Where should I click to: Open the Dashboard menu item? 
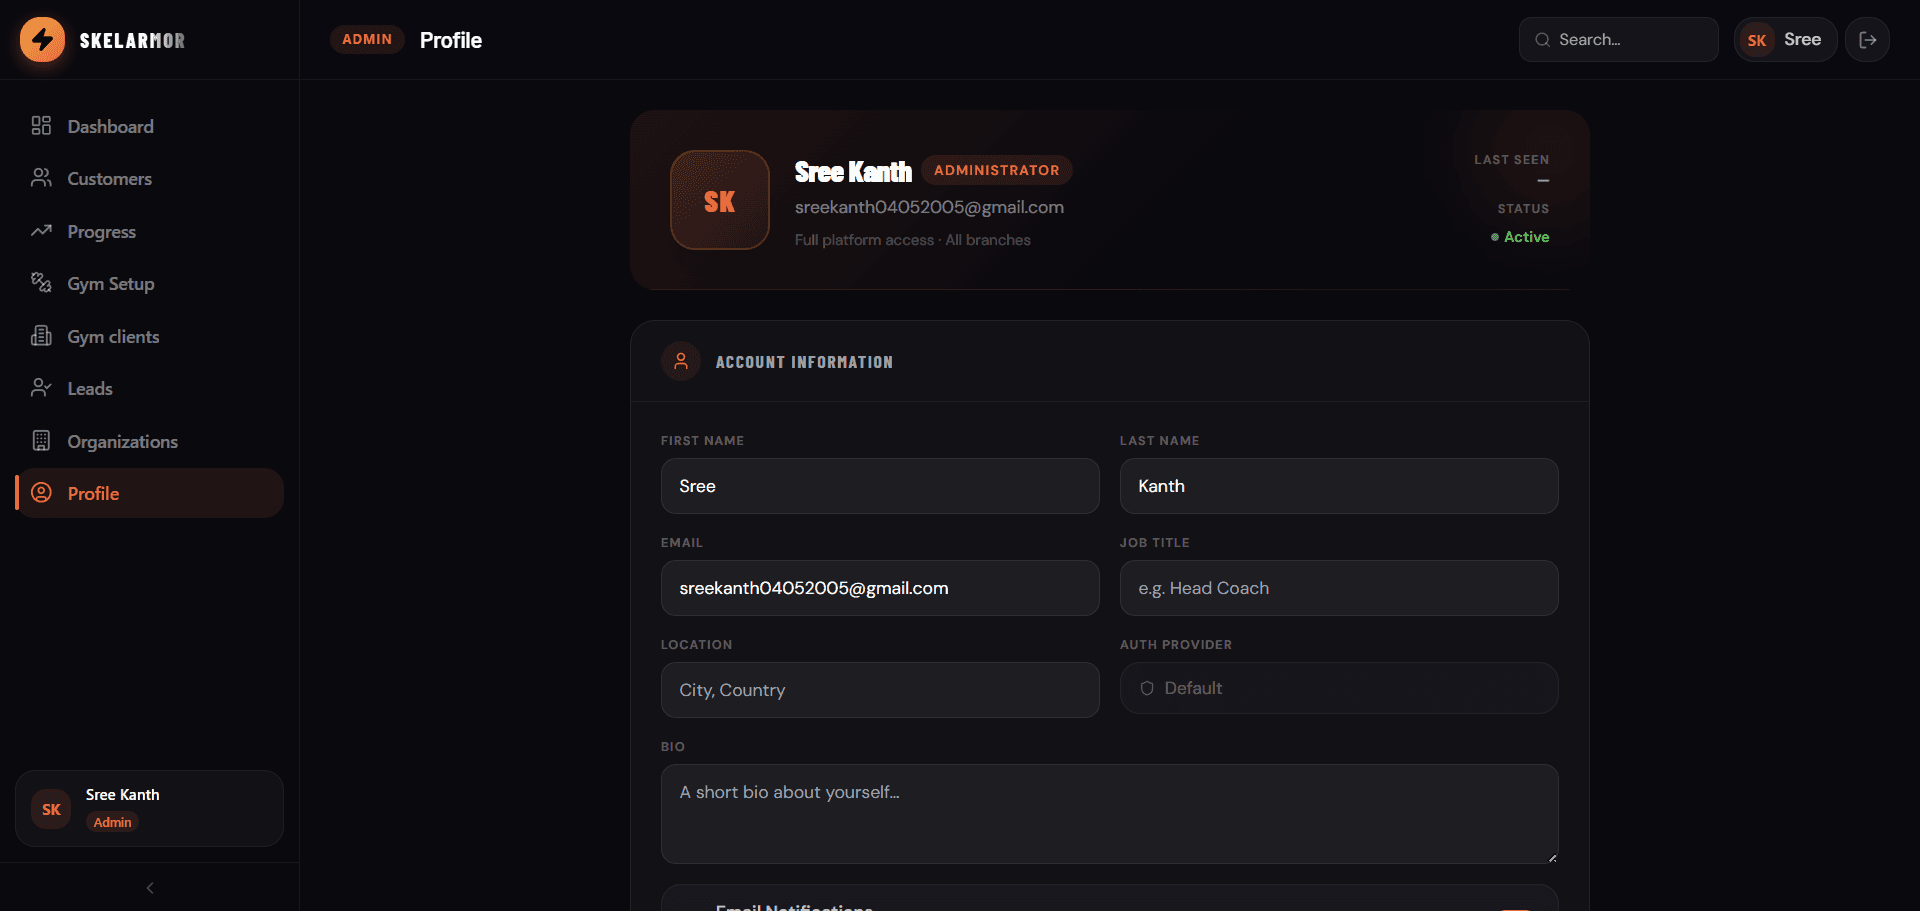pyautogui.click(x=150, y=126)
